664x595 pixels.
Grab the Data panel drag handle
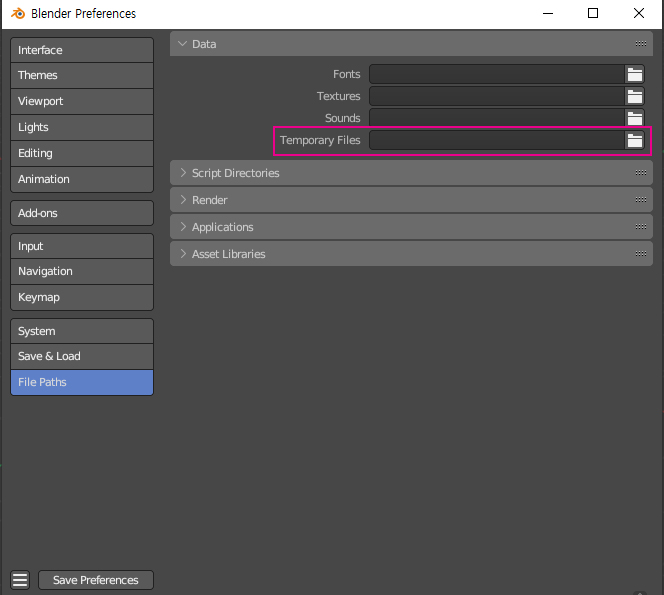pos(640,44)
